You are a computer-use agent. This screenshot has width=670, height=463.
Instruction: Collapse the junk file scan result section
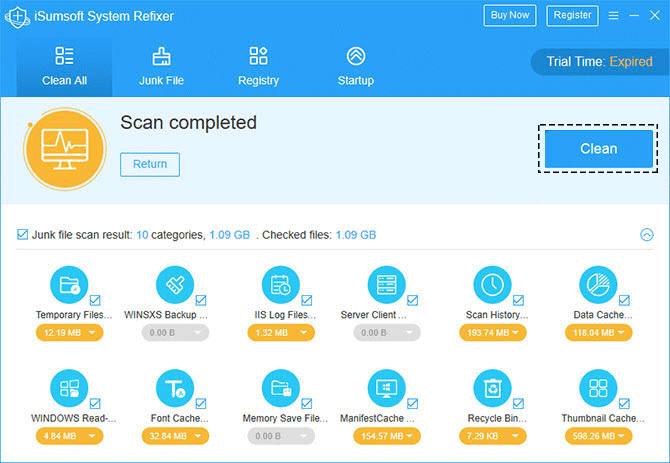tap(646, 234)
